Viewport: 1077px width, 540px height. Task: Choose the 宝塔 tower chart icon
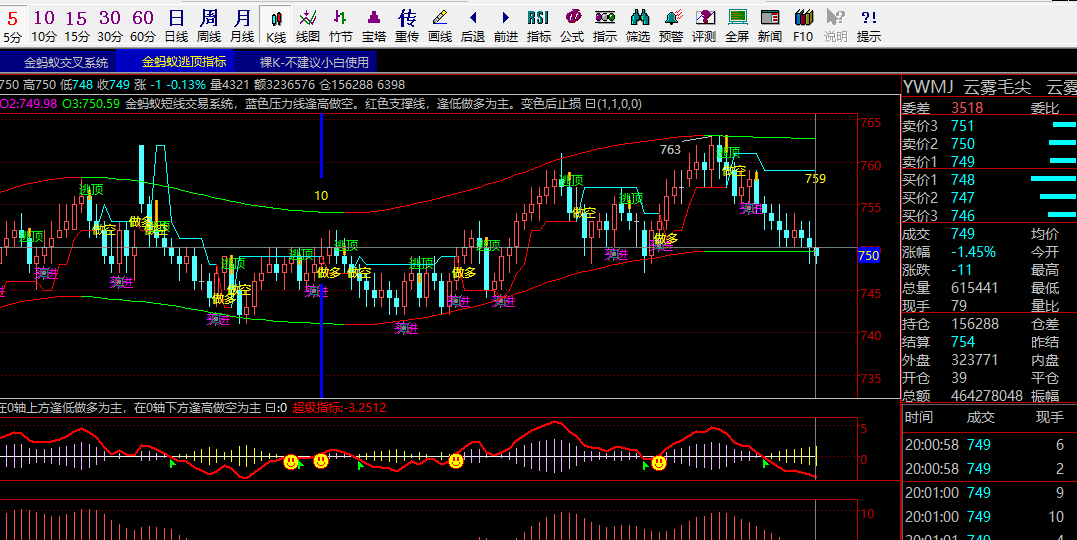click(x=374, y=25)
